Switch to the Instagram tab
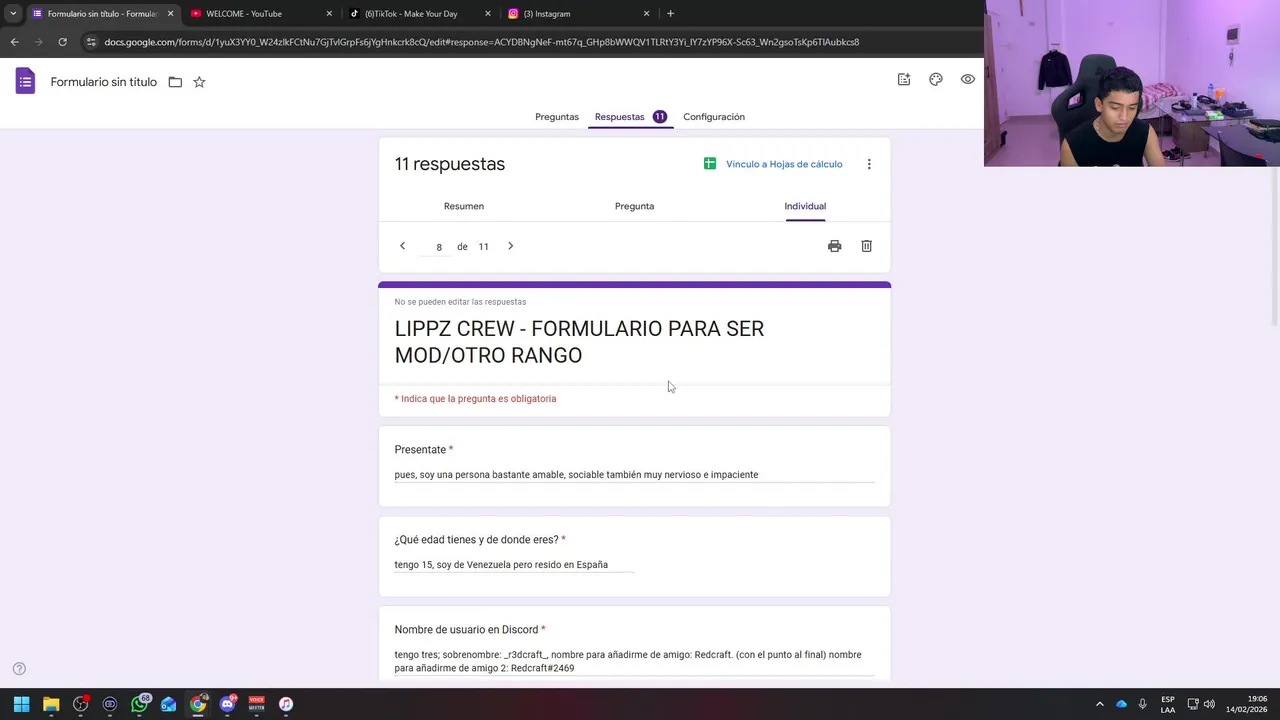The height and width of the screenshot is (720, 1280). click(578, 14)
